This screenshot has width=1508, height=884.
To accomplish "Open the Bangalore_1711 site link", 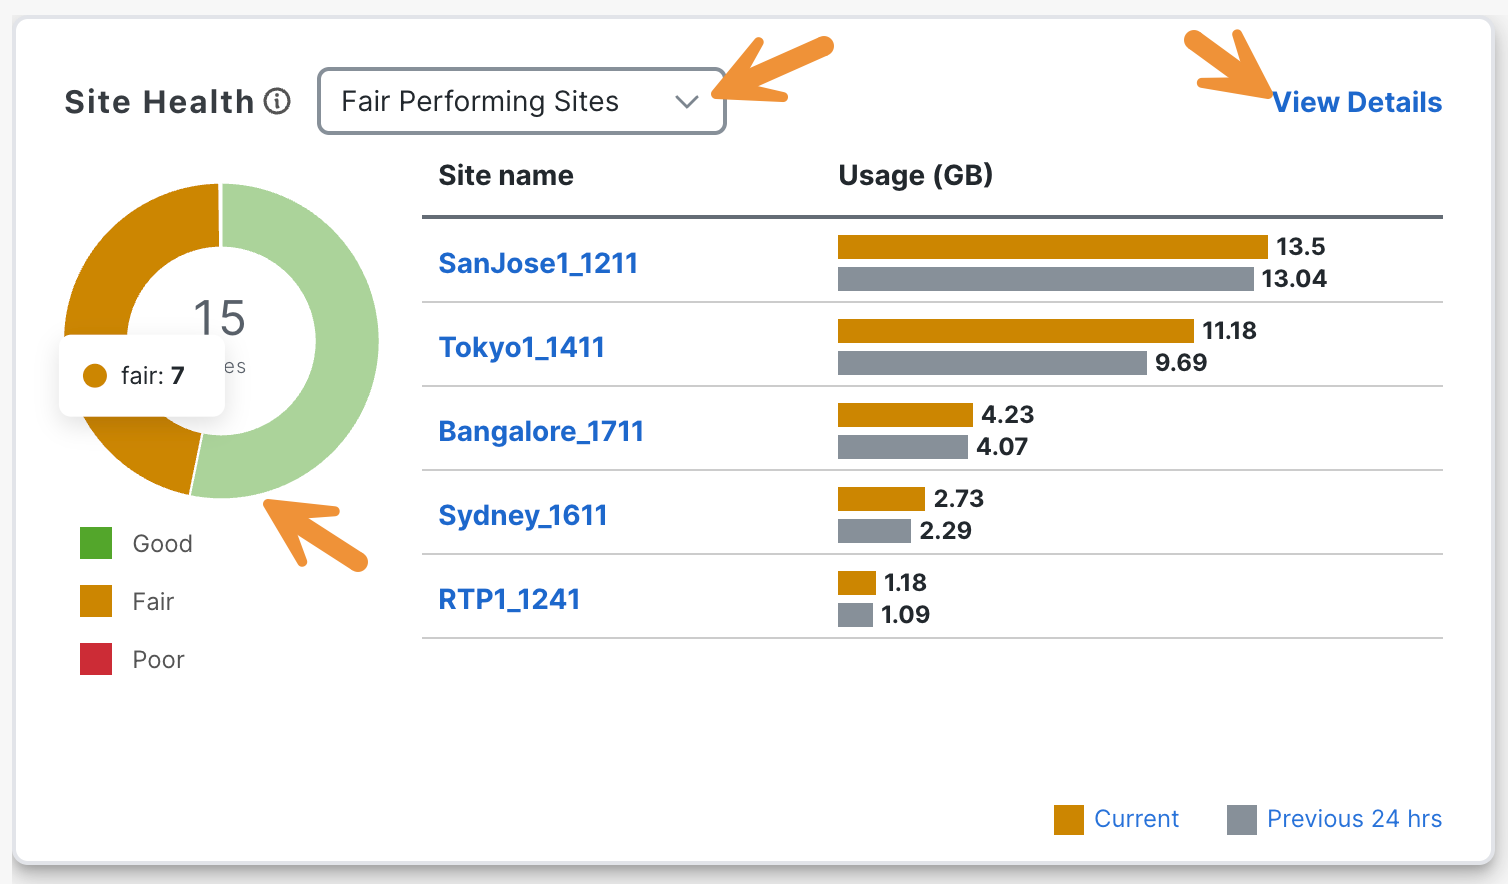I will [541, 431].
